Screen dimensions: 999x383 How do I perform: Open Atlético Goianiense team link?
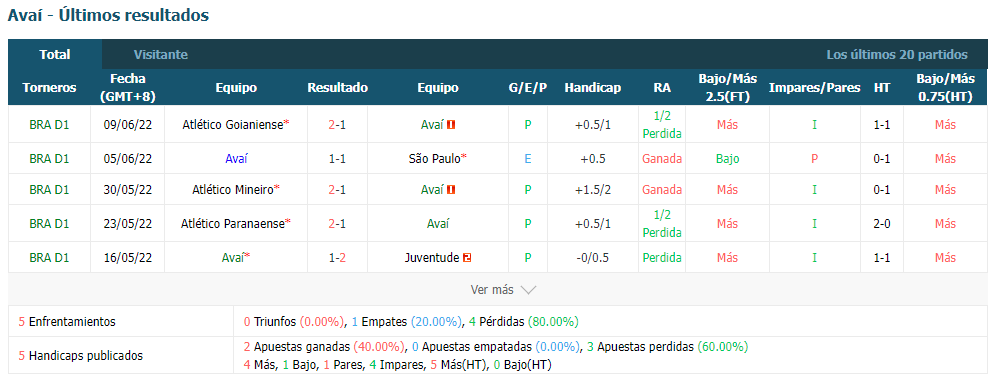(x=232, y=125)
